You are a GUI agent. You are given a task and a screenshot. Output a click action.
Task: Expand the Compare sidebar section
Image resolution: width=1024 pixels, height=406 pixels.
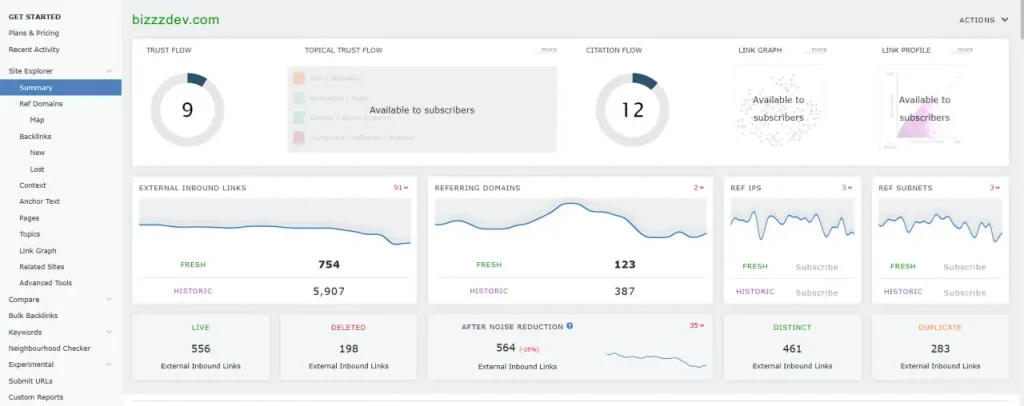pos(109,299)
